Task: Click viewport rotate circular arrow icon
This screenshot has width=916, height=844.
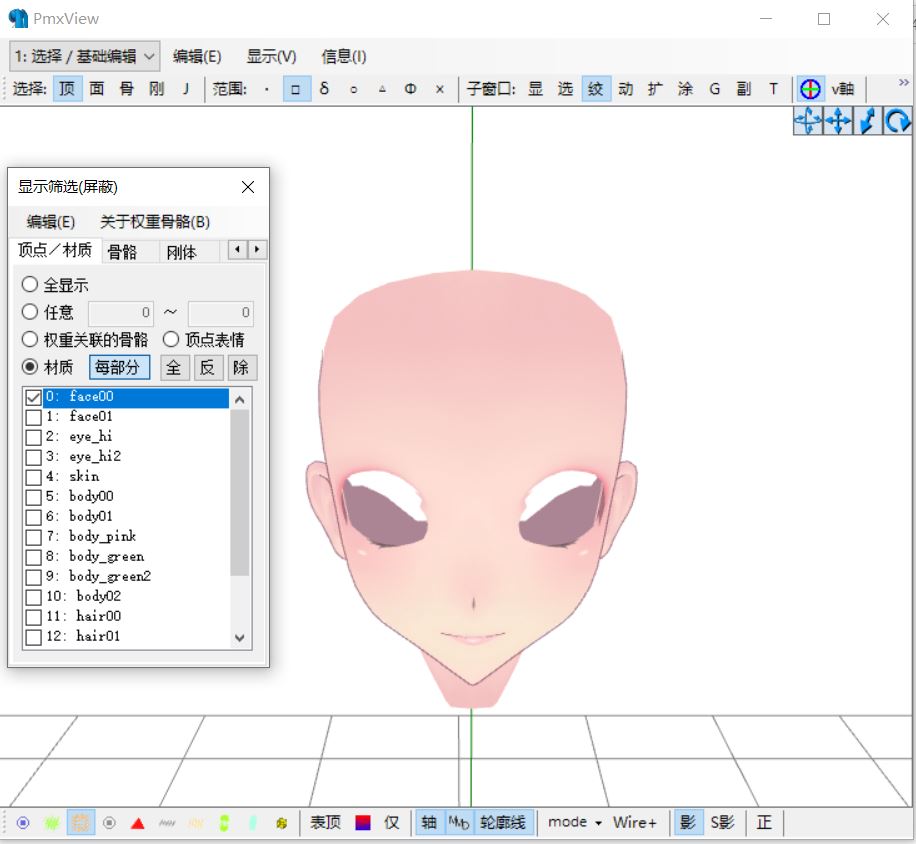Action: 897,121
